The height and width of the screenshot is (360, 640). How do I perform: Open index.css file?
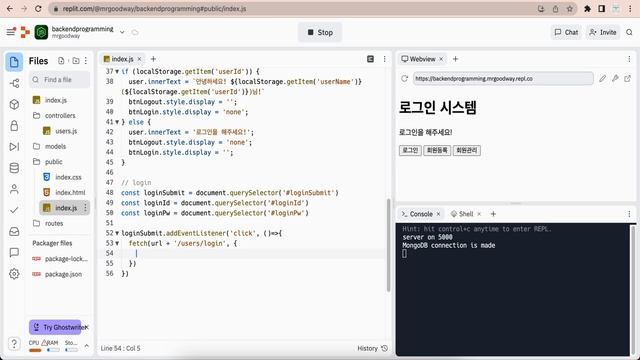[68, 177]
